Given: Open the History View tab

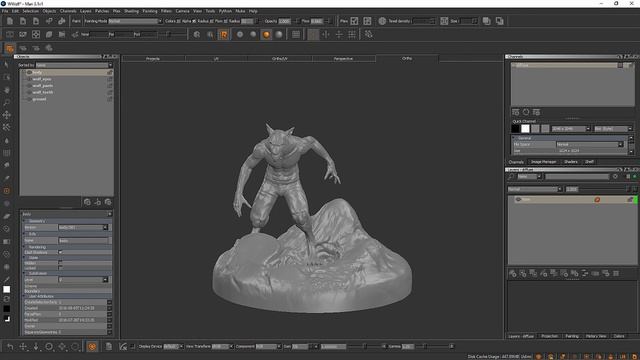Looking at the screenshot, I should [596, 336].
